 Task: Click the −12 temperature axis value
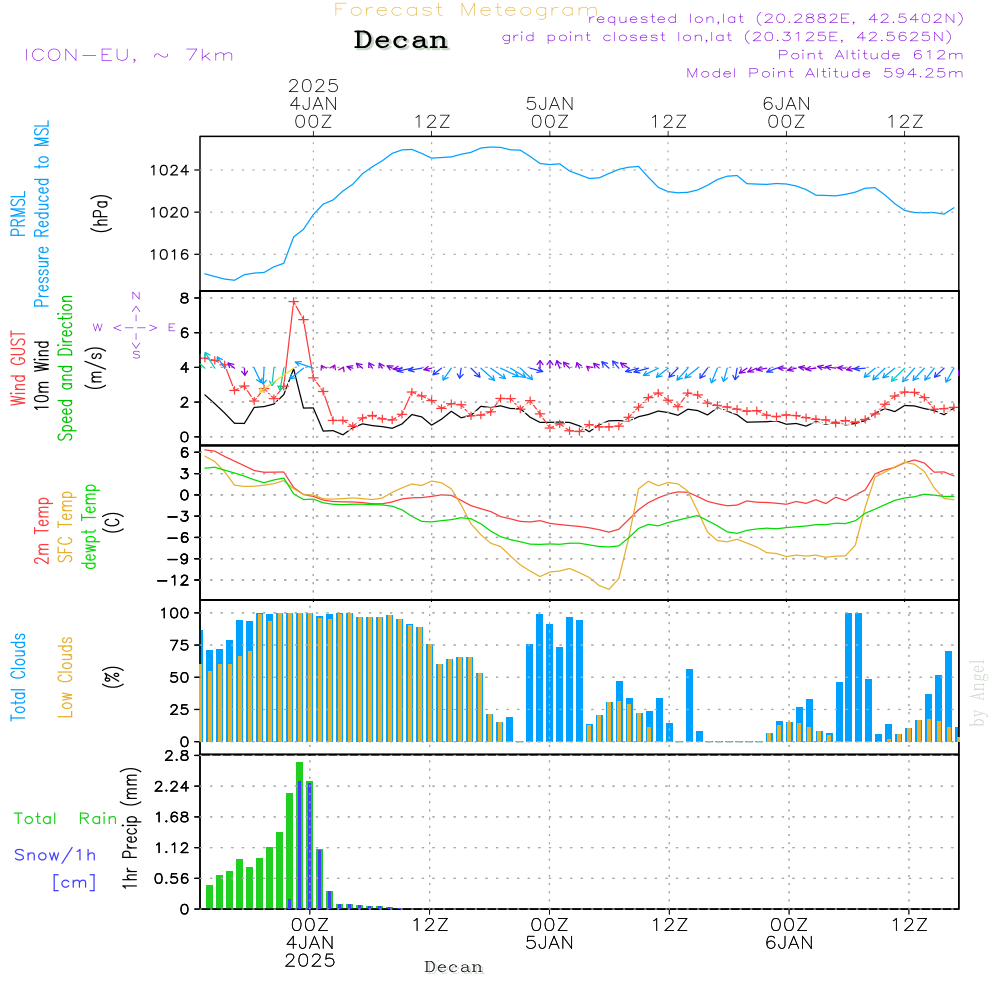tap(172, 580)
